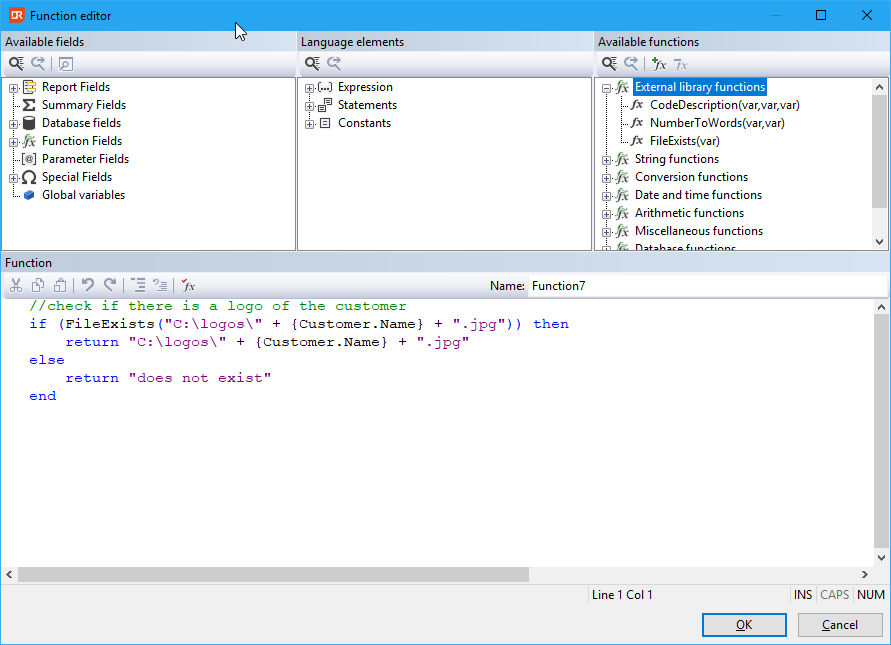Select NumberToWords(var,var) function
This screenshot has width=891, height=645.
pyautogui.click(x=717, y=123)
